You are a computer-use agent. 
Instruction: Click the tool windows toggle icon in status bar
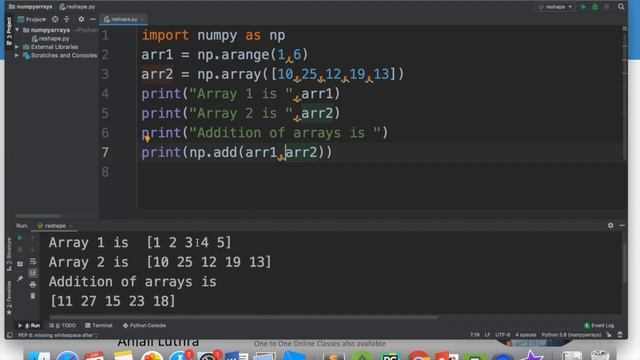coord(10,335)
